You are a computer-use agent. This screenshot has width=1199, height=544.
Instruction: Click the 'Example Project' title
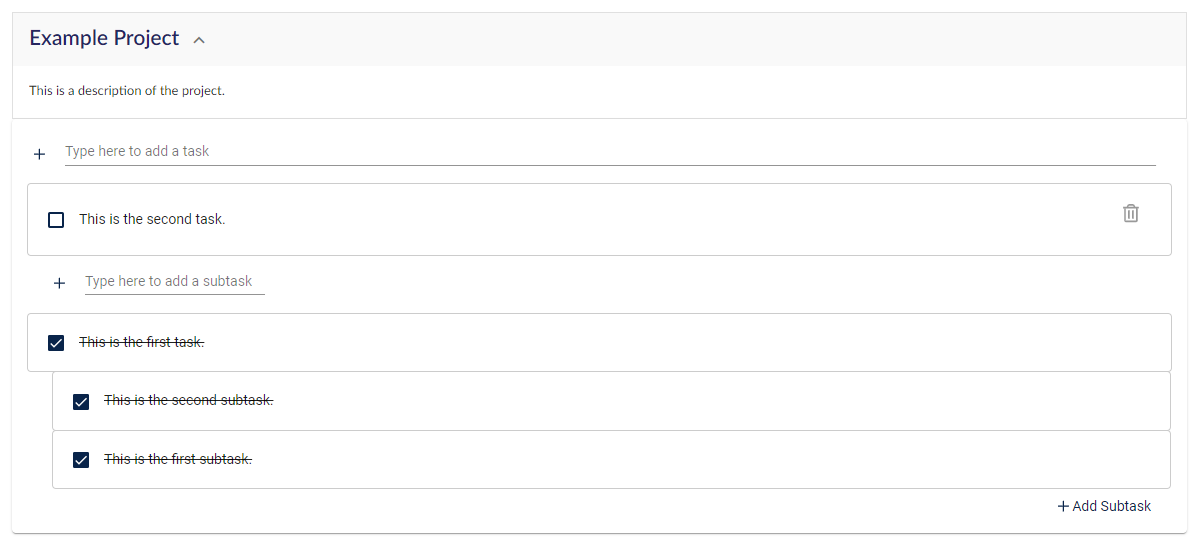(104, 38)
